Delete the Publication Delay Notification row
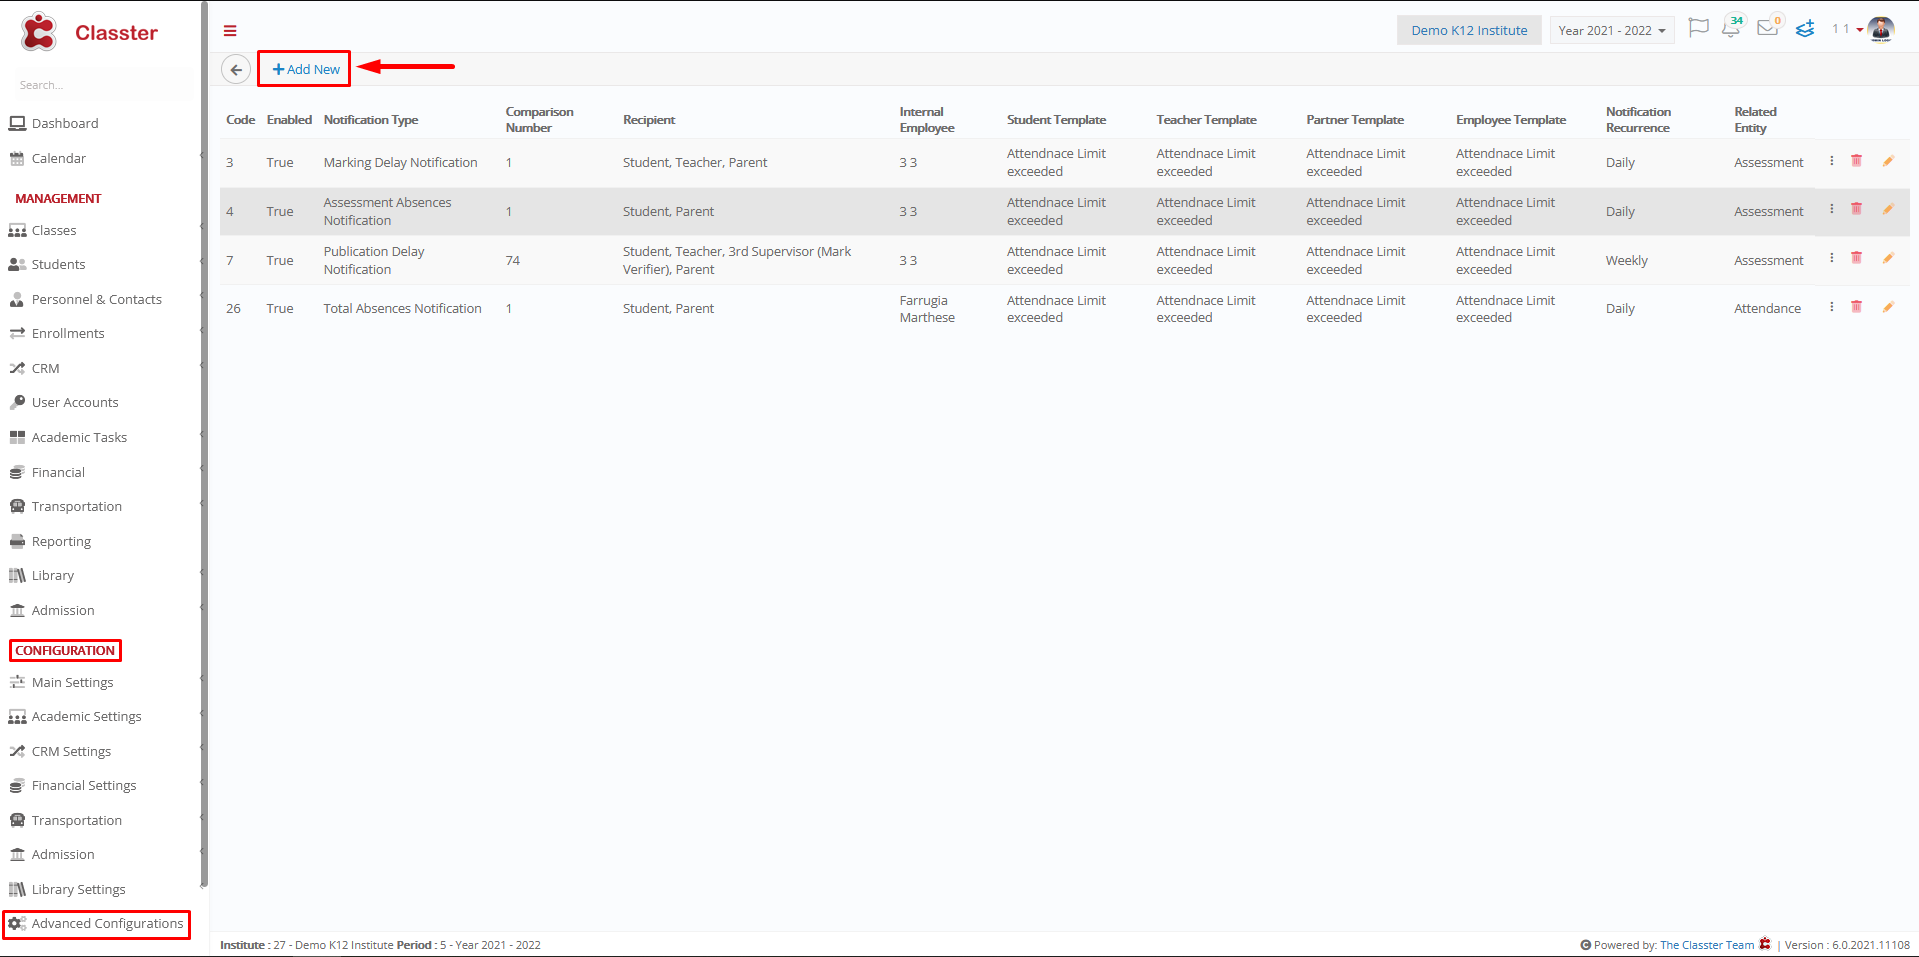This screenshot has height=957, width=1919. tap(1857, 259)
